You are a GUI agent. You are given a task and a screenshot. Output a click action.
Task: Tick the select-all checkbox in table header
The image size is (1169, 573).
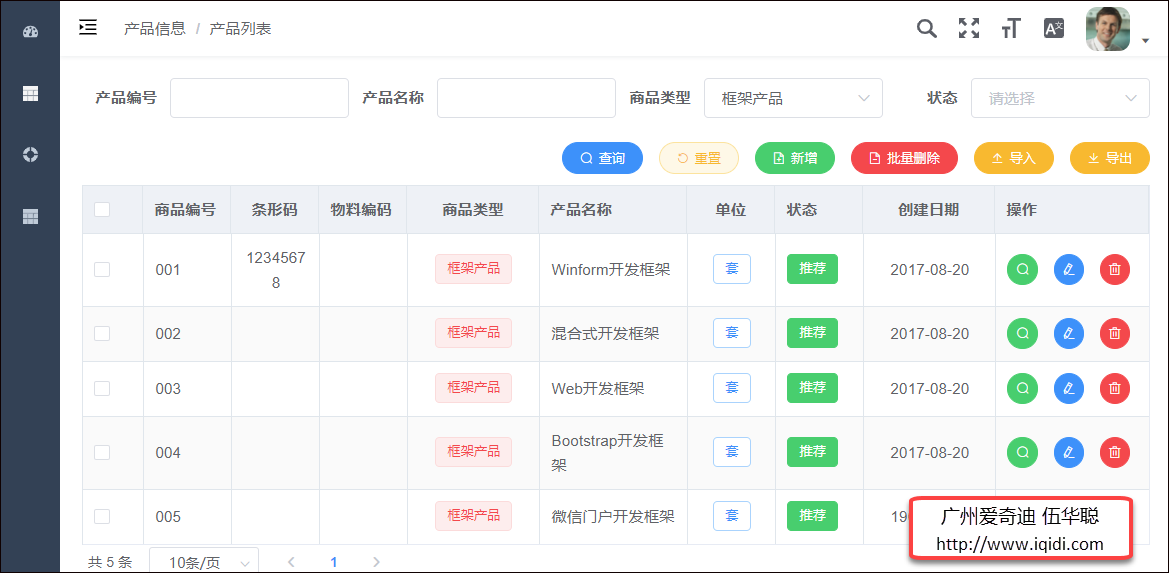[102, 209]
